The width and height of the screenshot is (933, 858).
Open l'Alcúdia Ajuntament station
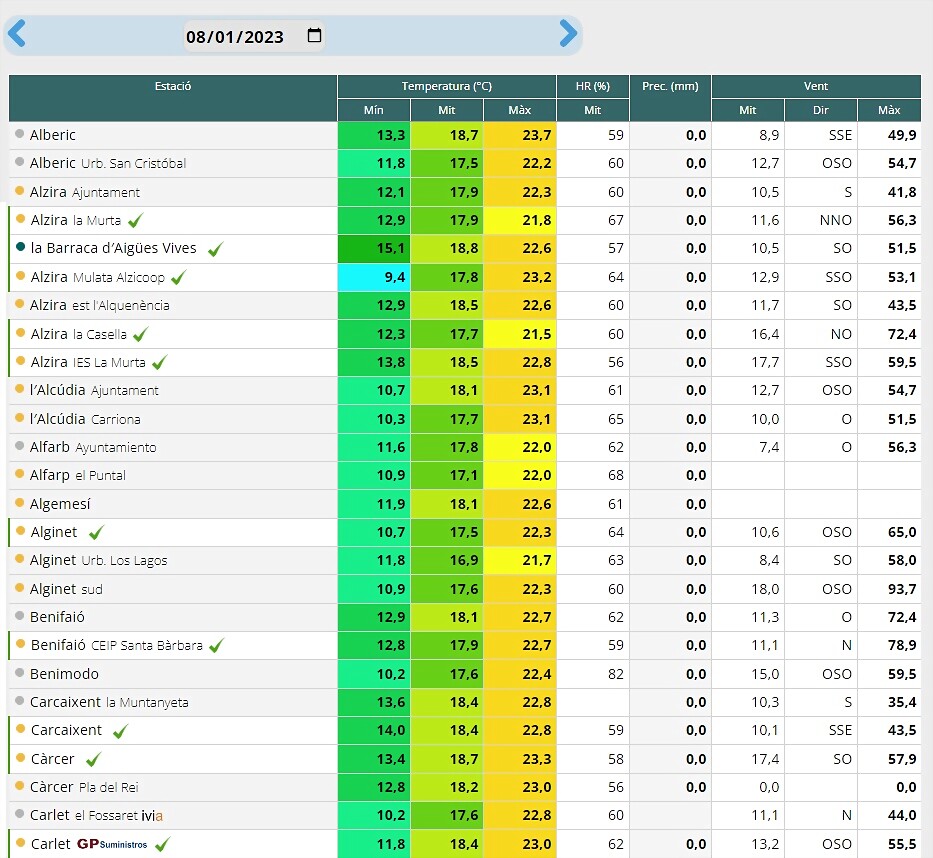(94, 390)
